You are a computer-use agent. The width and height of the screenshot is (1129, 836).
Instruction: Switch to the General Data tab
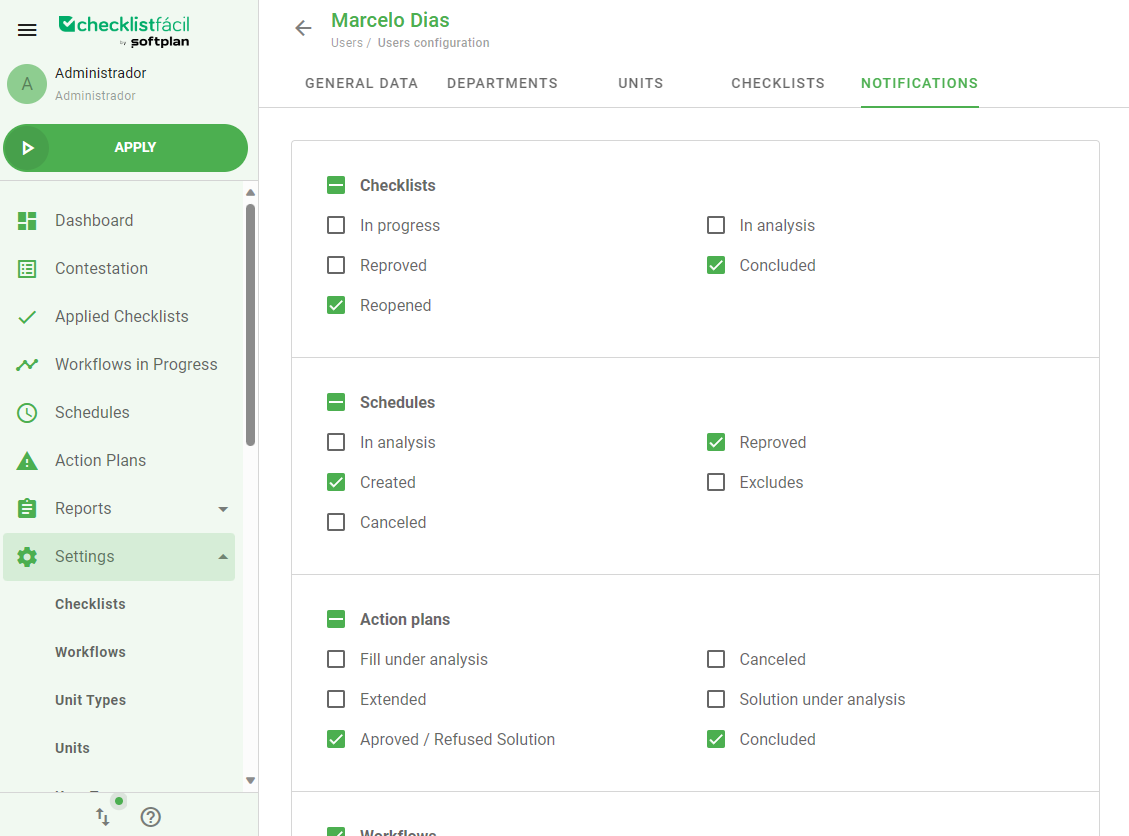361,84
